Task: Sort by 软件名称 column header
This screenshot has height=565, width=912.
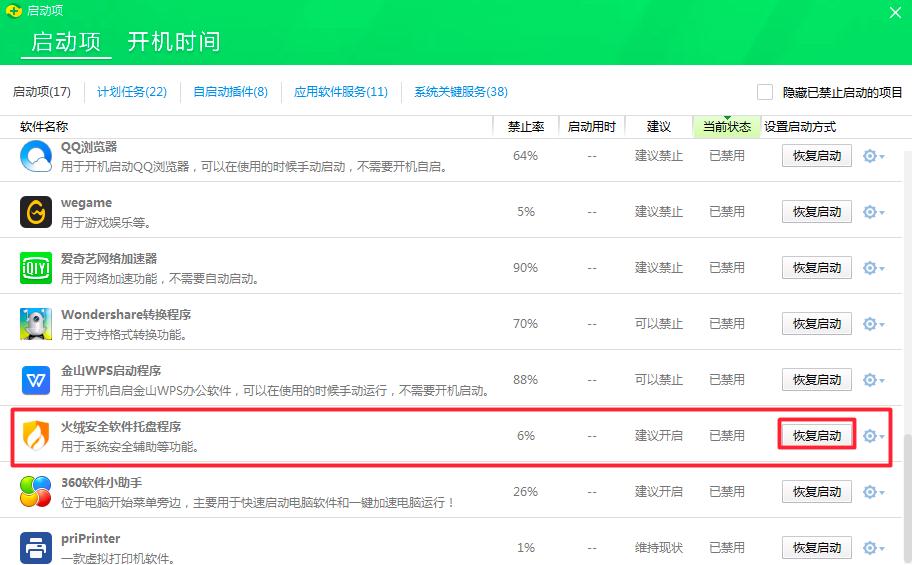Action: coord(44,127)
